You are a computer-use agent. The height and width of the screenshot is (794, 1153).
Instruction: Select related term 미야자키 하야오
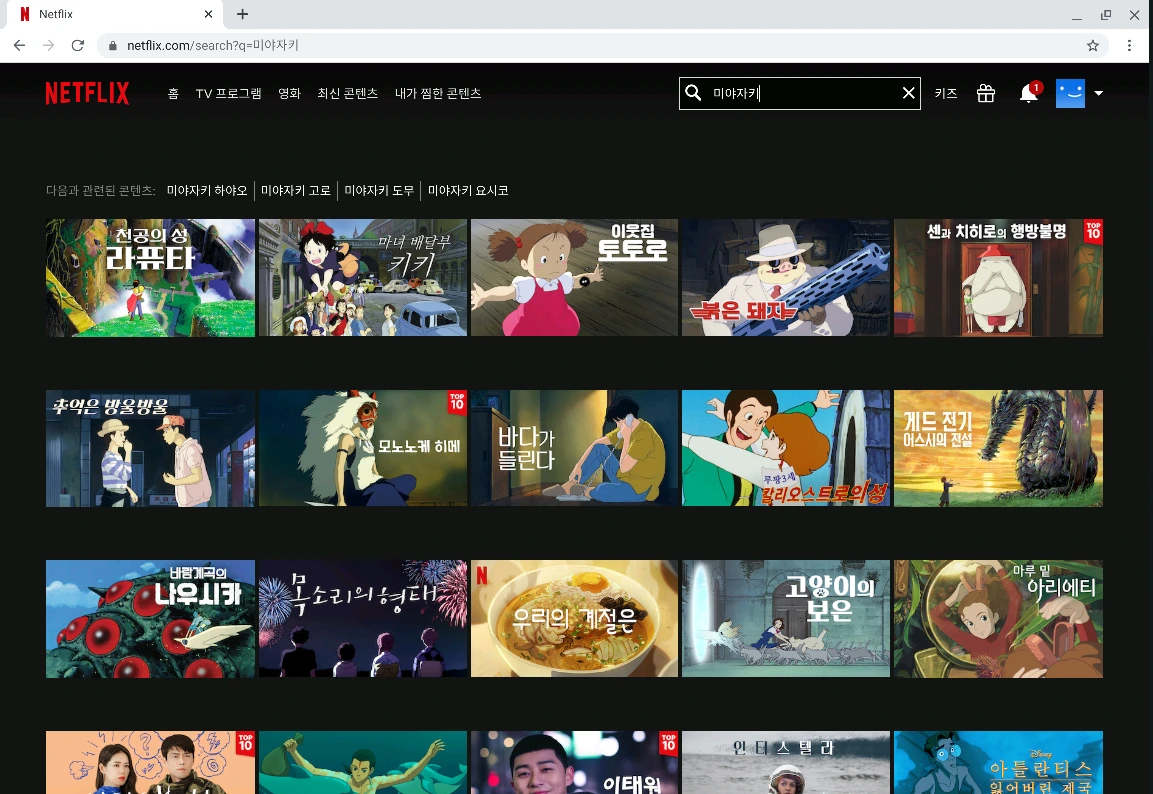207,190
